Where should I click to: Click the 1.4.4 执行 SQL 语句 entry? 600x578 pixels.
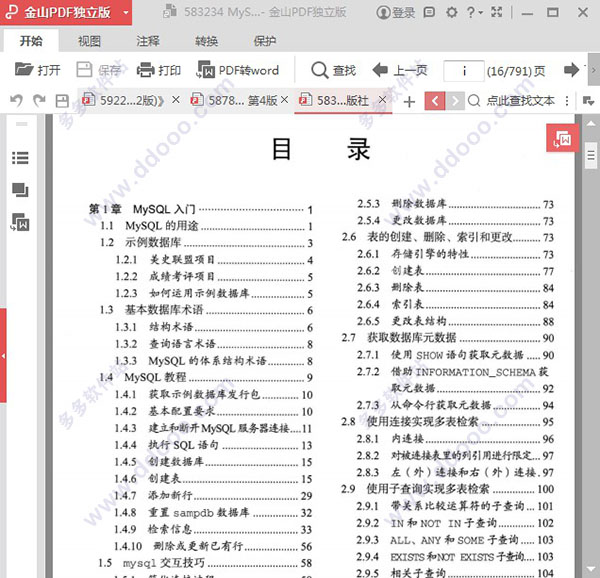(213, 445)
